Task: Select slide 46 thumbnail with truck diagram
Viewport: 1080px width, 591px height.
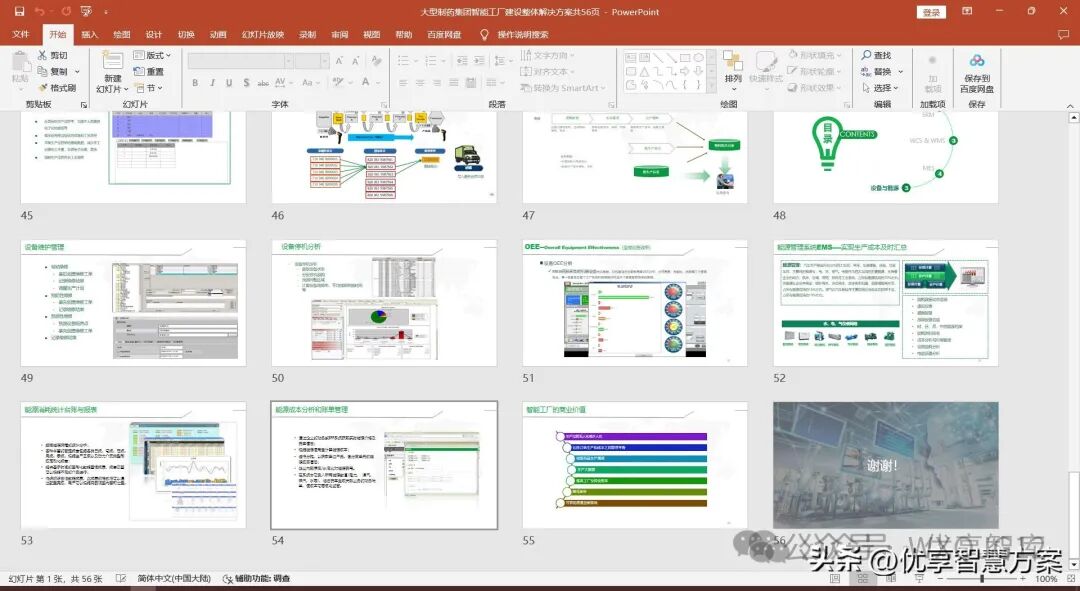Action: tap(384, 157)
